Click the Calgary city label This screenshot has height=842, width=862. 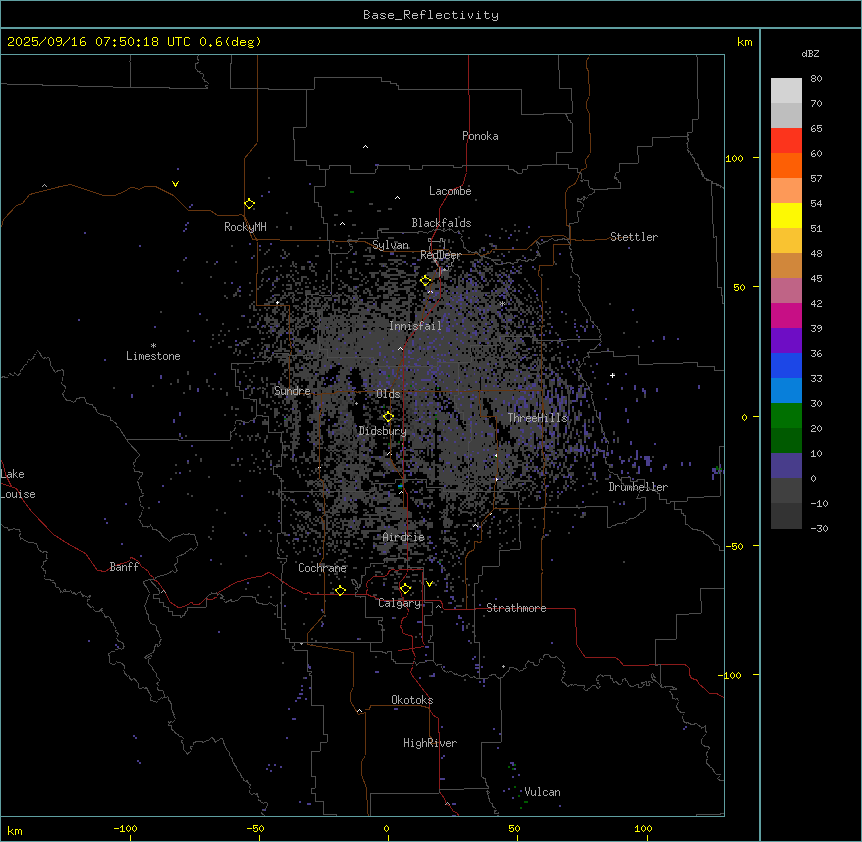(399, 603)
